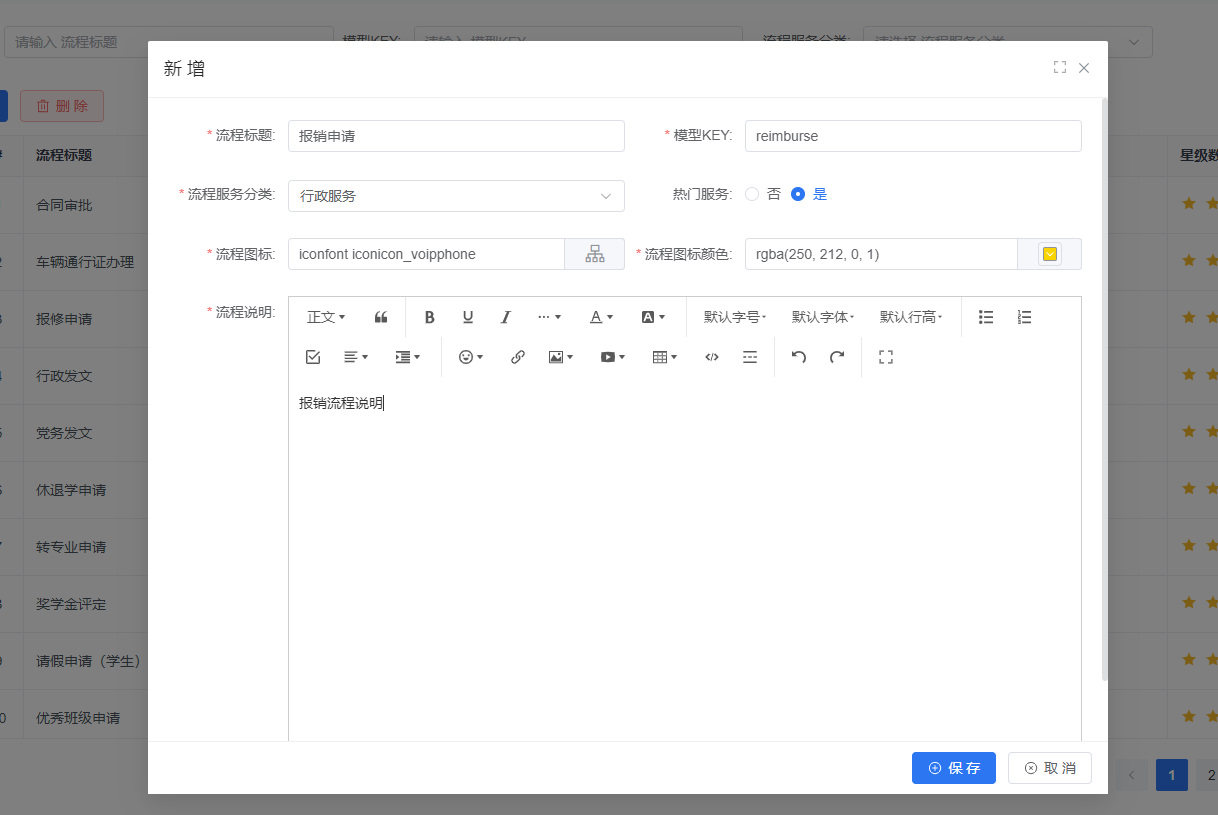This screenshot has height=815, width=1218.
Task: Click the 流程标题 input containing 报销申请
Action: point(456,136)
